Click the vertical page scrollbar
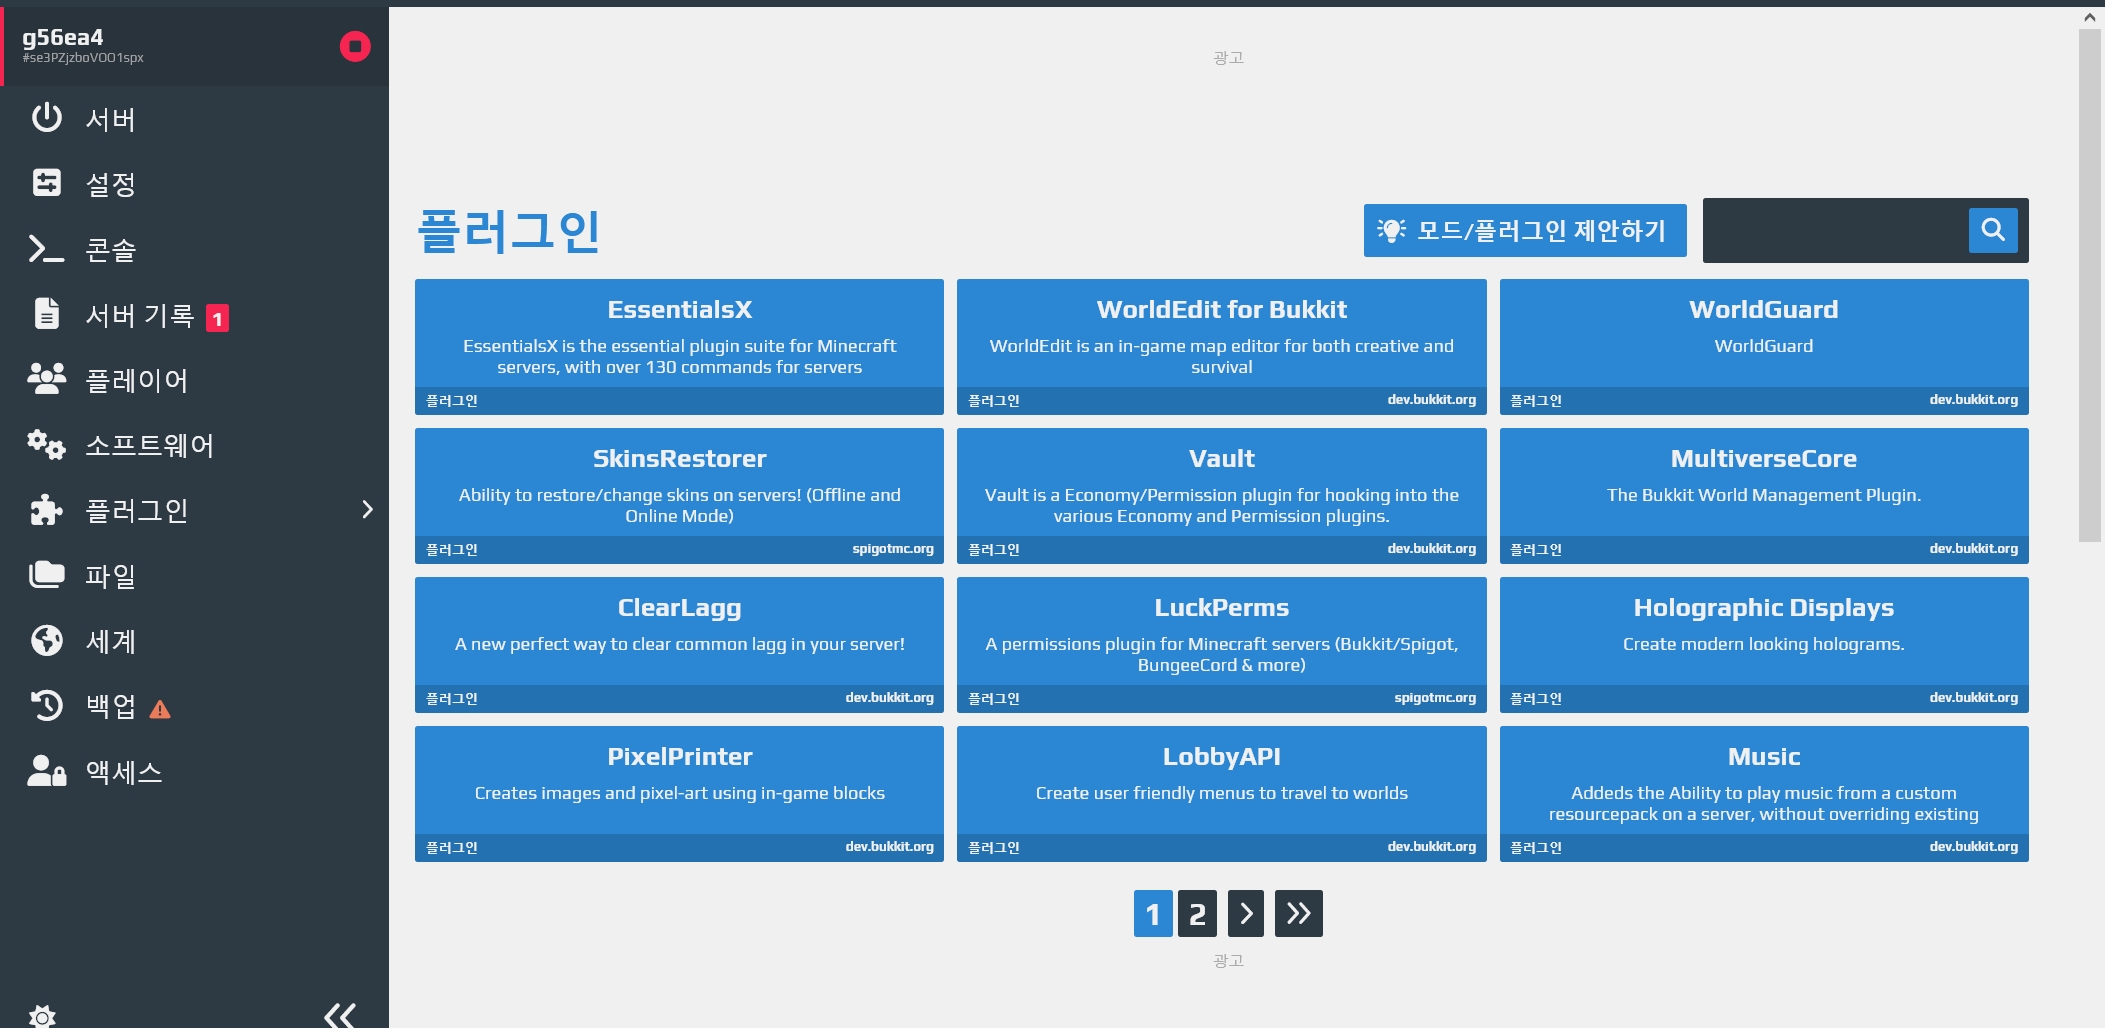 2090,285
